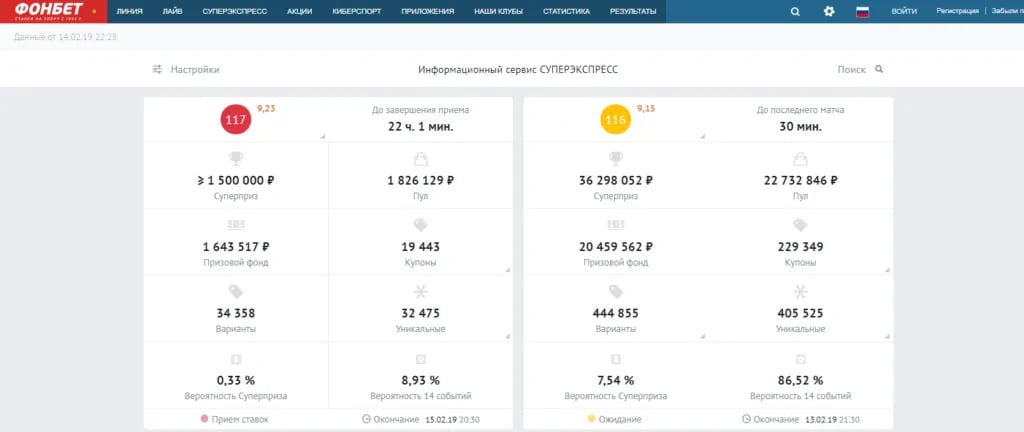This screenshot has height=432, width=1024.
Task: Open the ЛИНИЯ menu
Action: [x=129, y=11]
